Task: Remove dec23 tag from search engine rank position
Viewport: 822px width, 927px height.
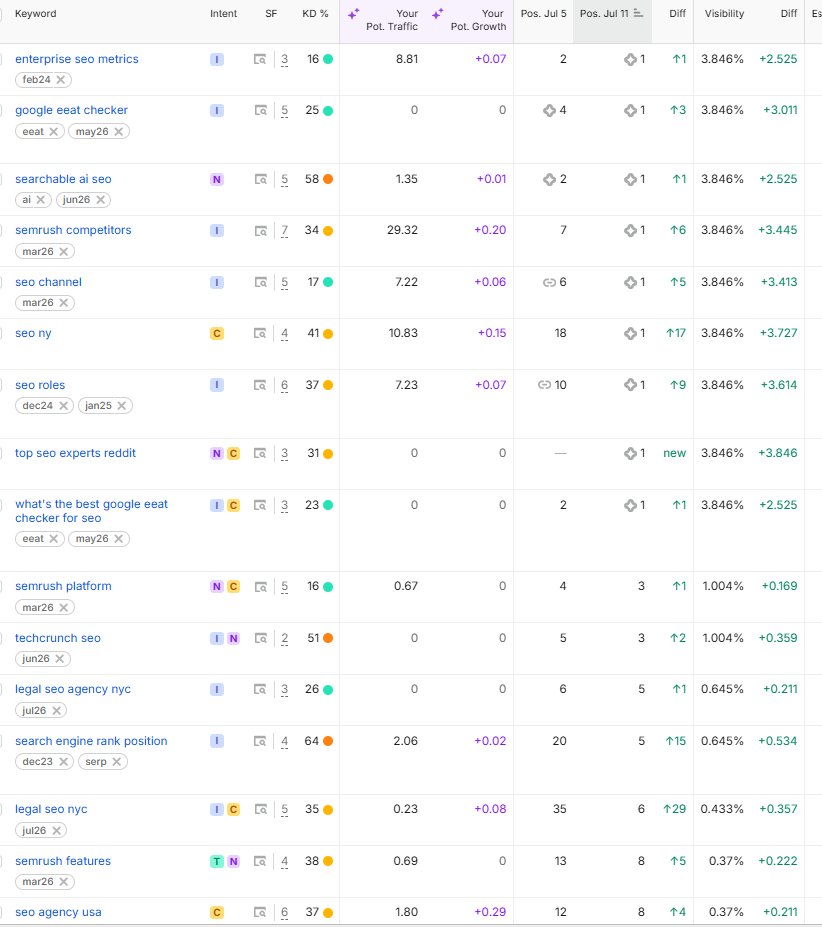Action: pyautogui.click(x=63, y=761)
